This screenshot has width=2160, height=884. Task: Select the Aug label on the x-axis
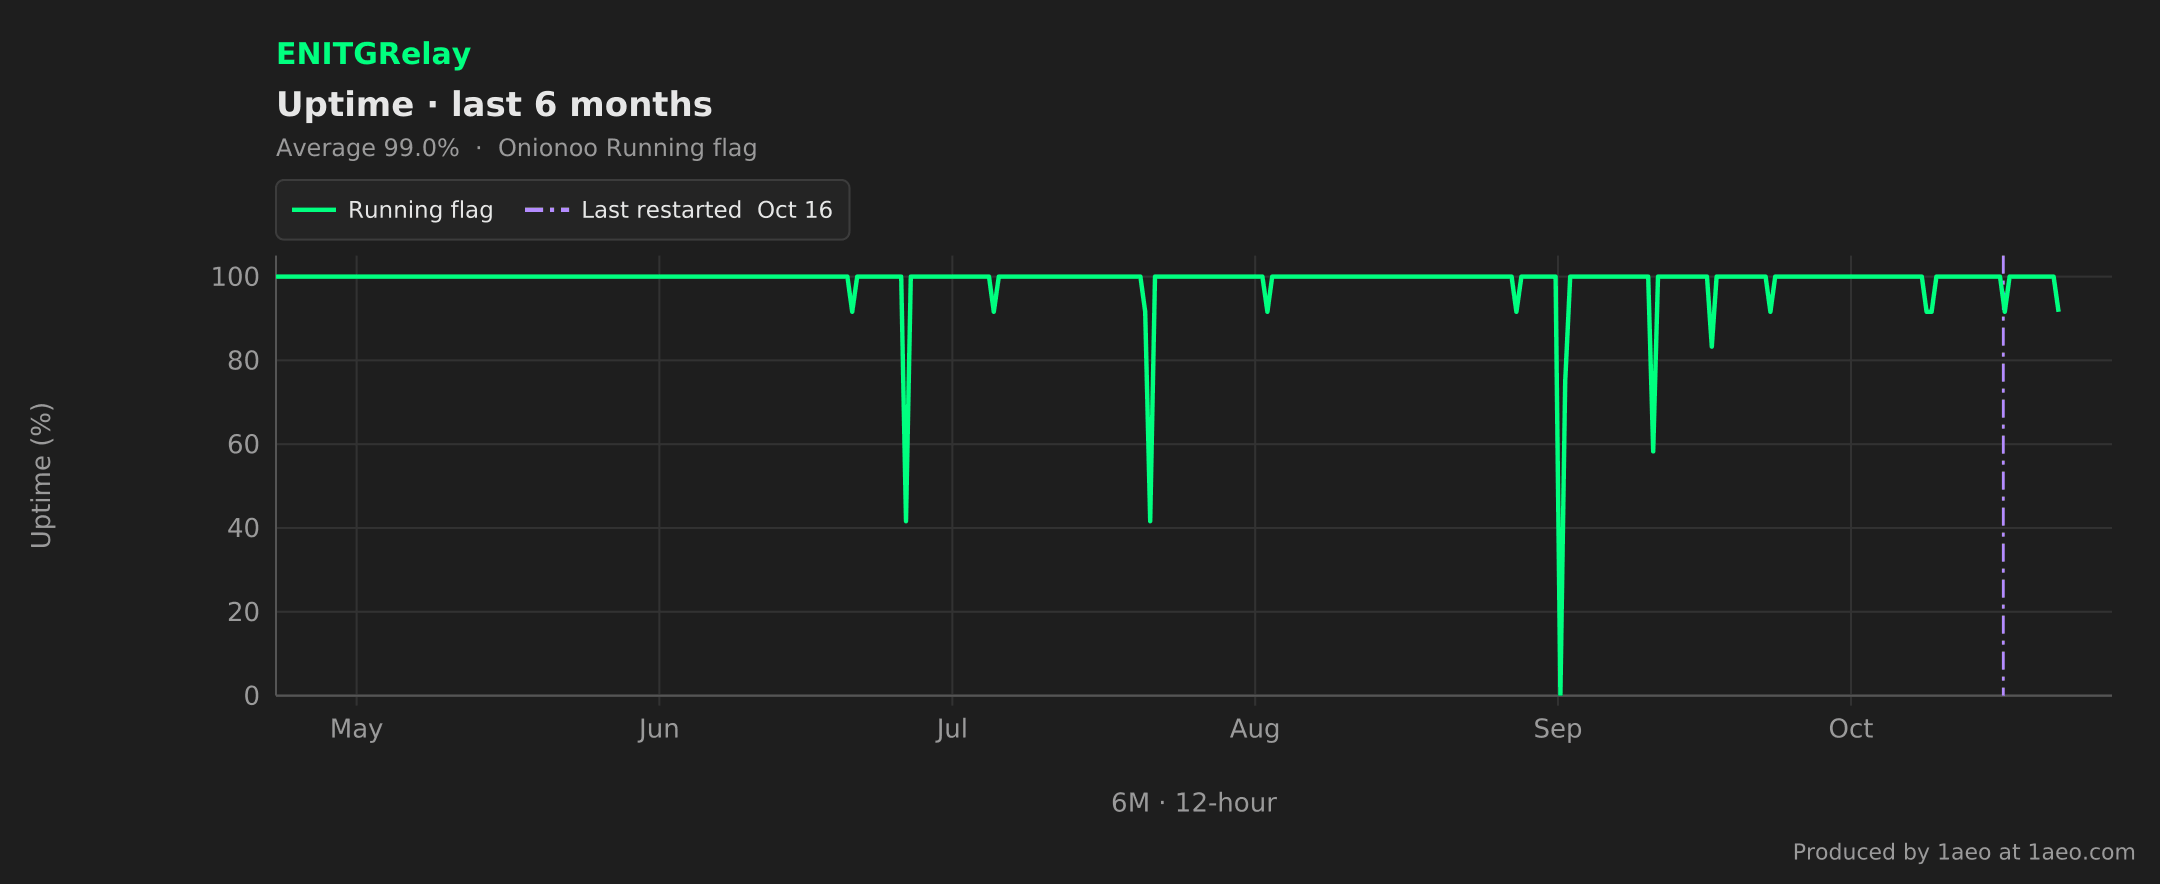1255,729
